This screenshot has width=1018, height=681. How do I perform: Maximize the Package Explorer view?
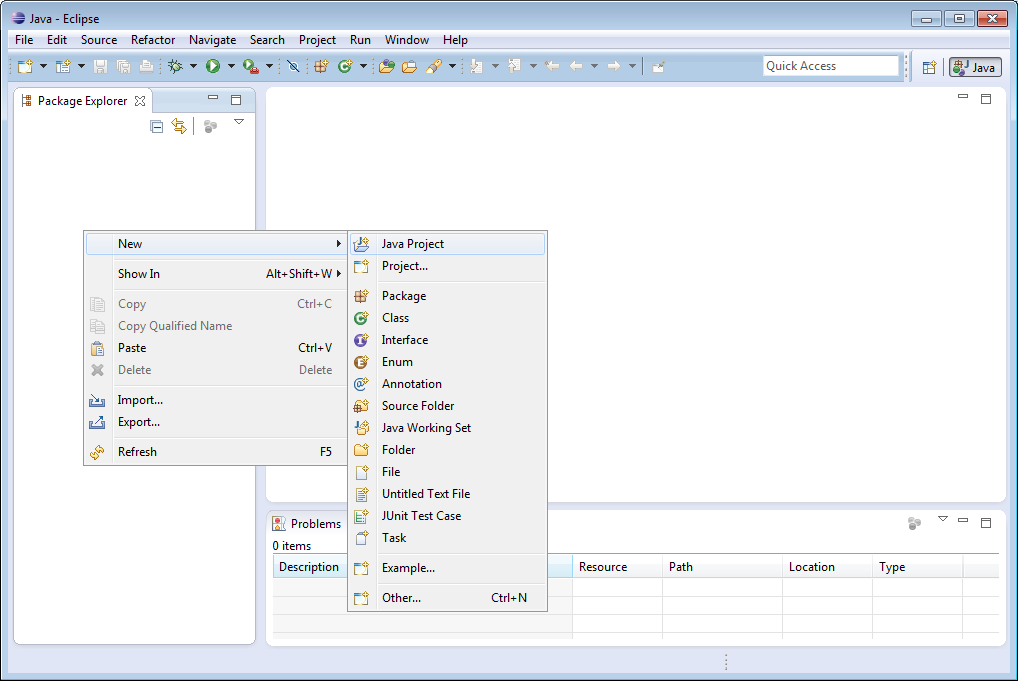point(236,99)
